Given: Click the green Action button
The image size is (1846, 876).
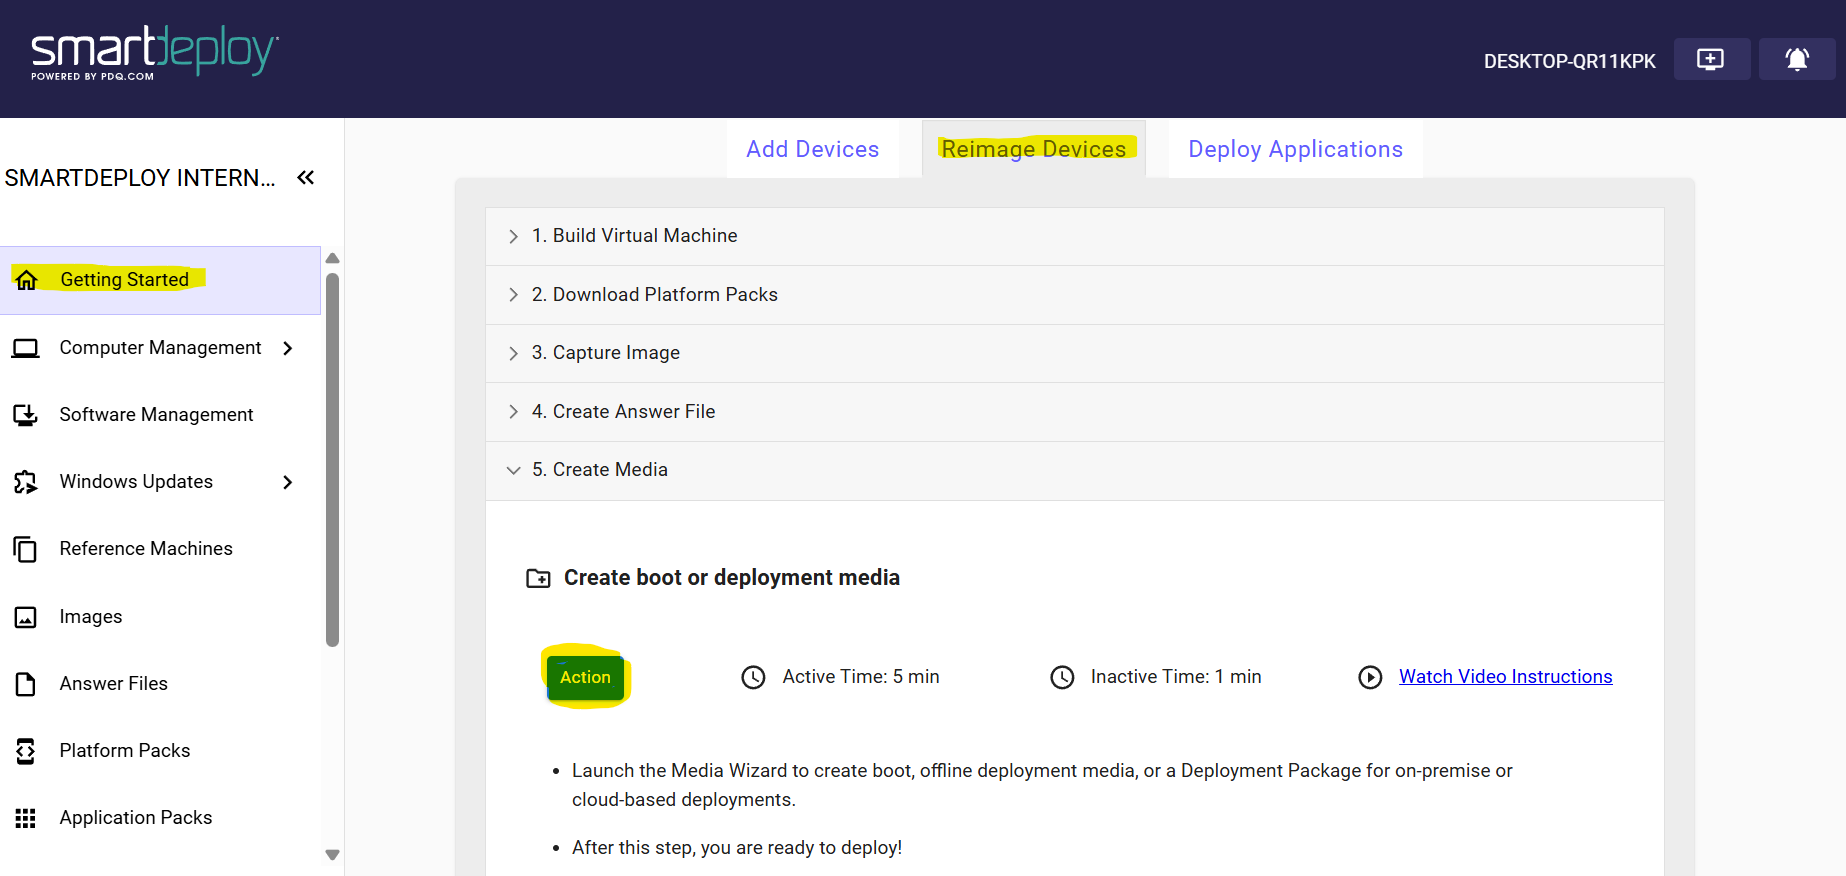Looking at the screenshot, I should coord(585,677).
